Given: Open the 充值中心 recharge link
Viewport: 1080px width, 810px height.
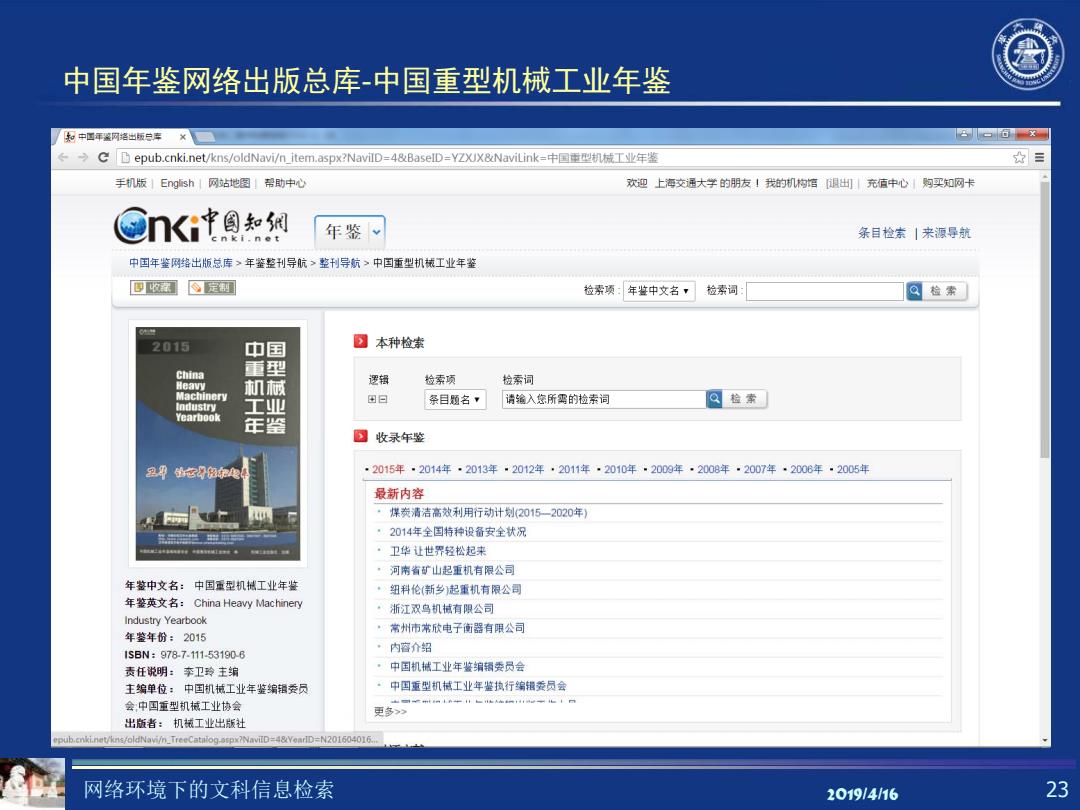Looking at the screenshot, I should tap(887, 183).
